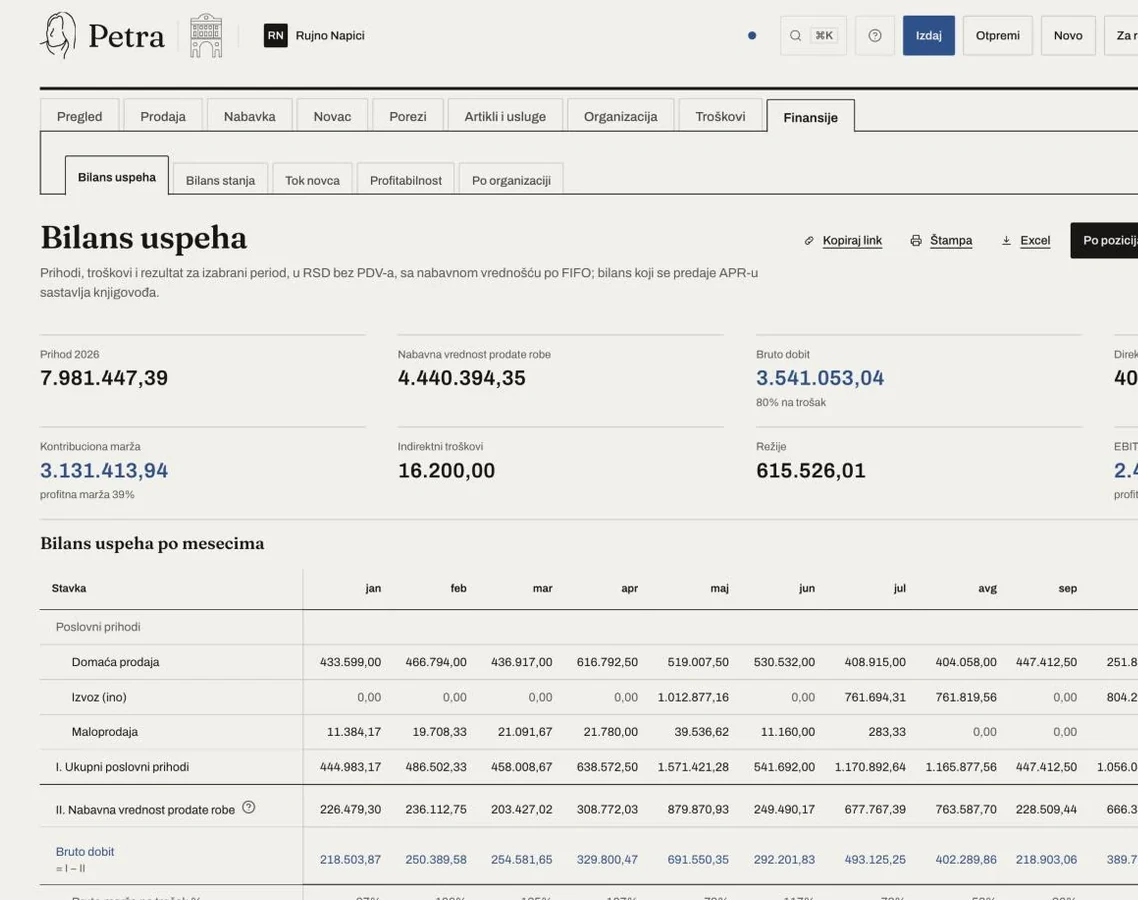Viewport: 1138px width, 900px height.
Task: Click the download icon beside Excel
Action: pyautogui.click(x=1007, y=241)
